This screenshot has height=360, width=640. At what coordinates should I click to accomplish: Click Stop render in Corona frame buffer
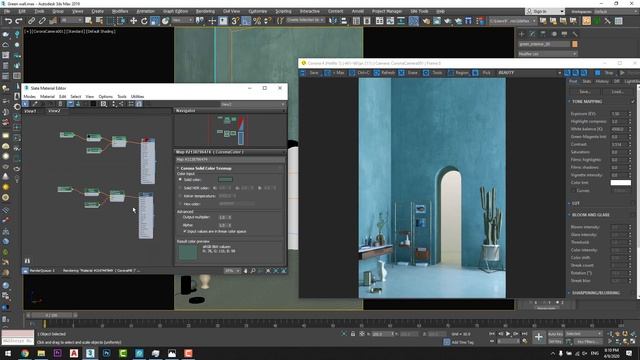[x=605, y=73]
